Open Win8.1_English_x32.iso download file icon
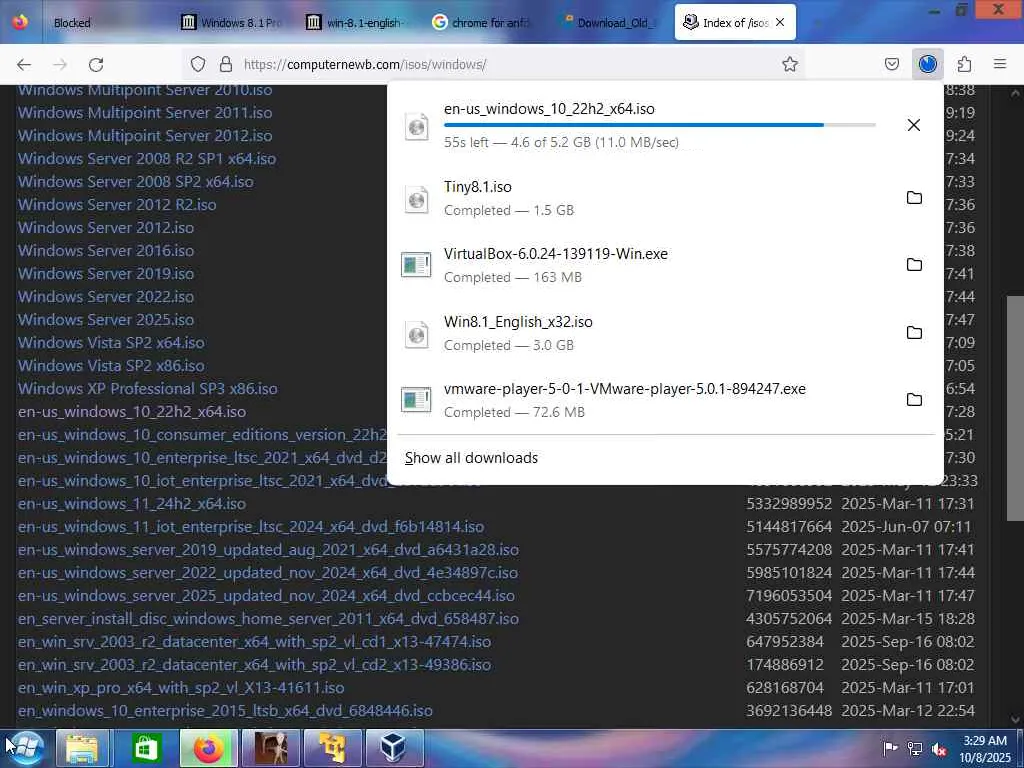Viewport: 1024px width, 768px height. pos(417,333)
